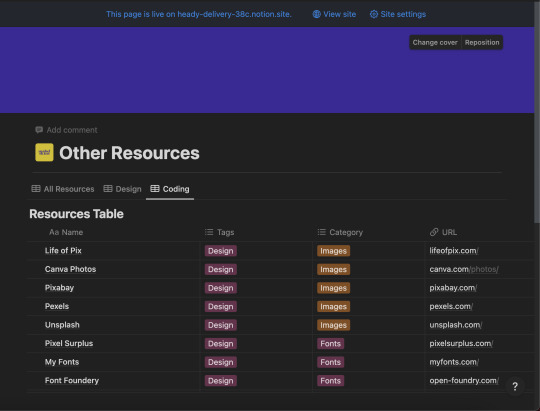540x411 pixels.
Task: Click the Change cover button
Action: [435, 42]
